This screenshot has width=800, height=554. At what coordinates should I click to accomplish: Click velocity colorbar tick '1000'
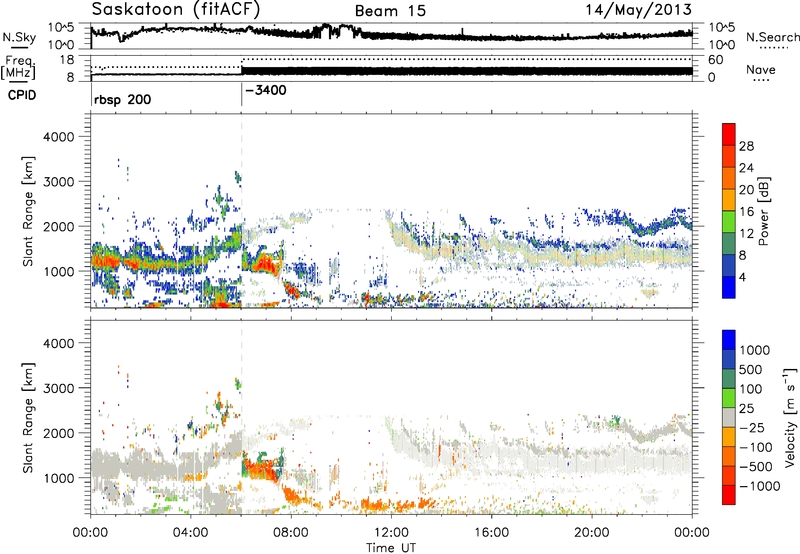755,350
